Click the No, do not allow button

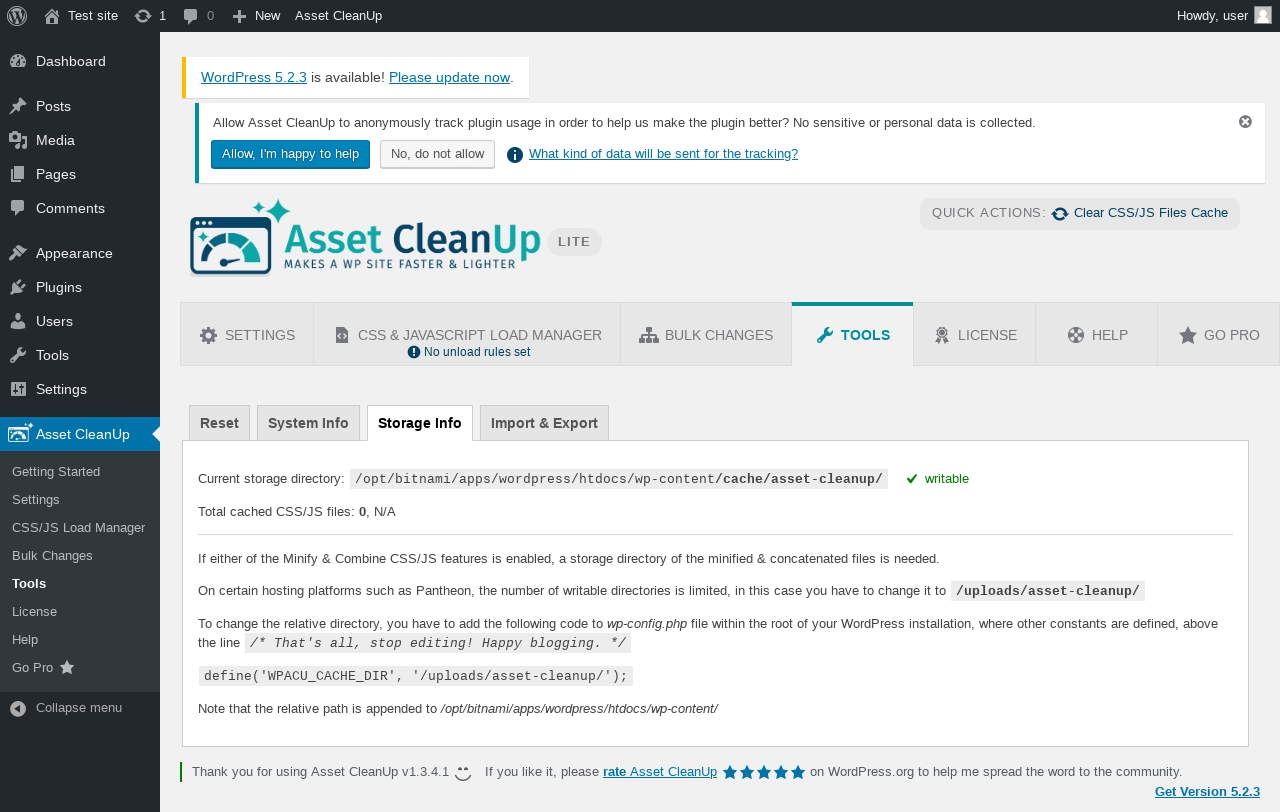pos(437,154)
